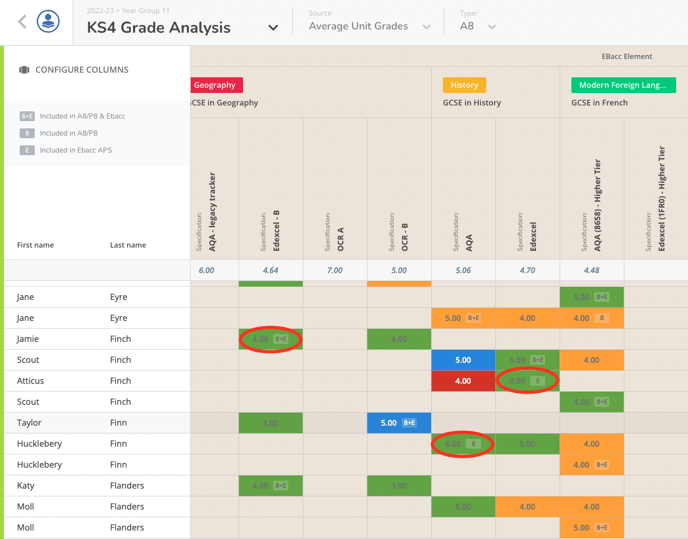This screenshot has height=539, width=688.
Task: Select the Geography subject tag
Action: tap(215, 86)
